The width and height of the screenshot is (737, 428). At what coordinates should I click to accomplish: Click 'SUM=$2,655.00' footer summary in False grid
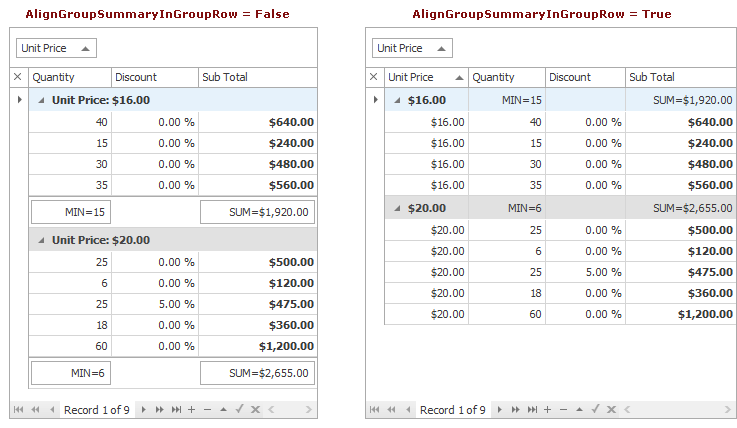(x=258, y=373)
